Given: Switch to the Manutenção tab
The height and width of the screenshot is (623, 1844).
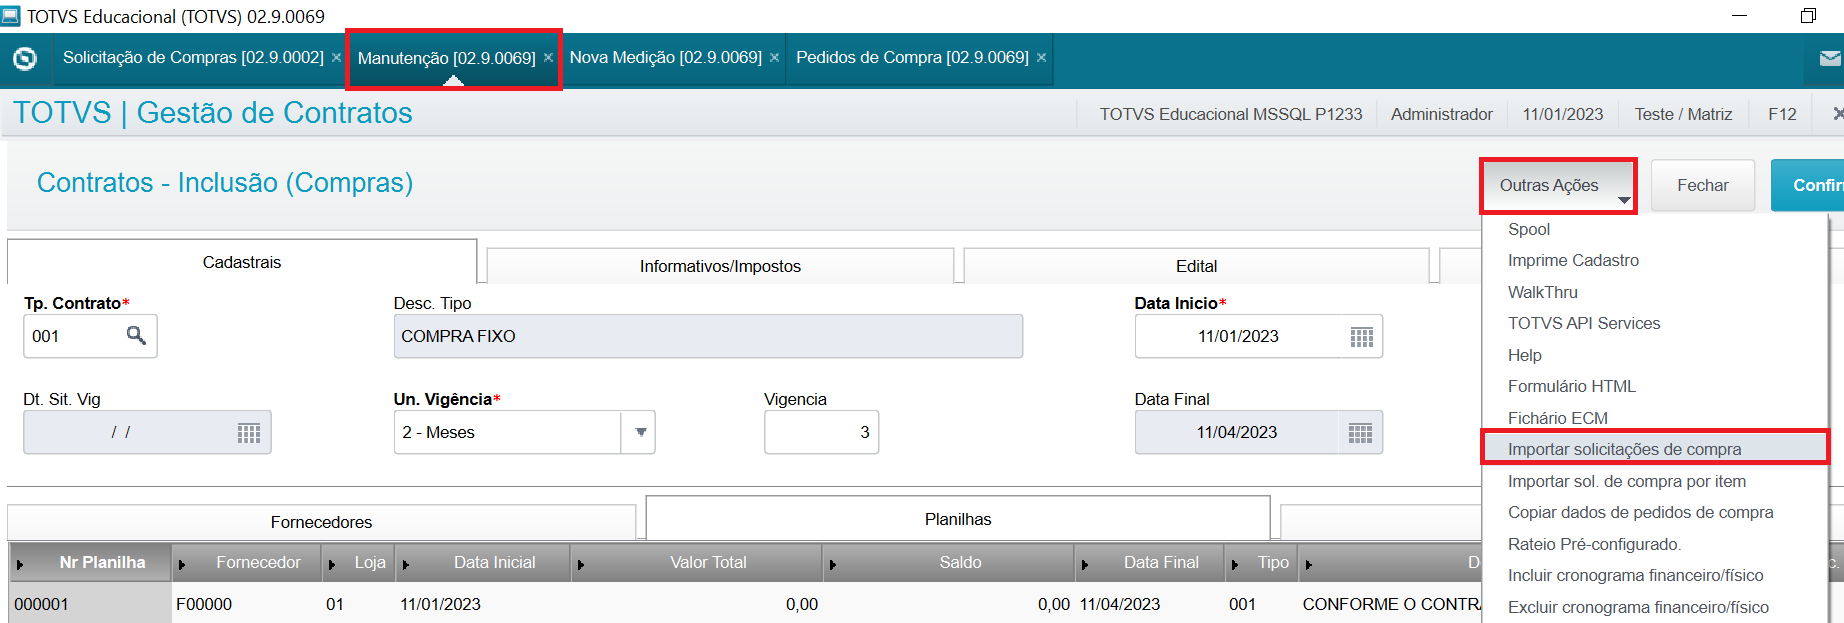Looking at the screenshot, I should coord(446,58).
